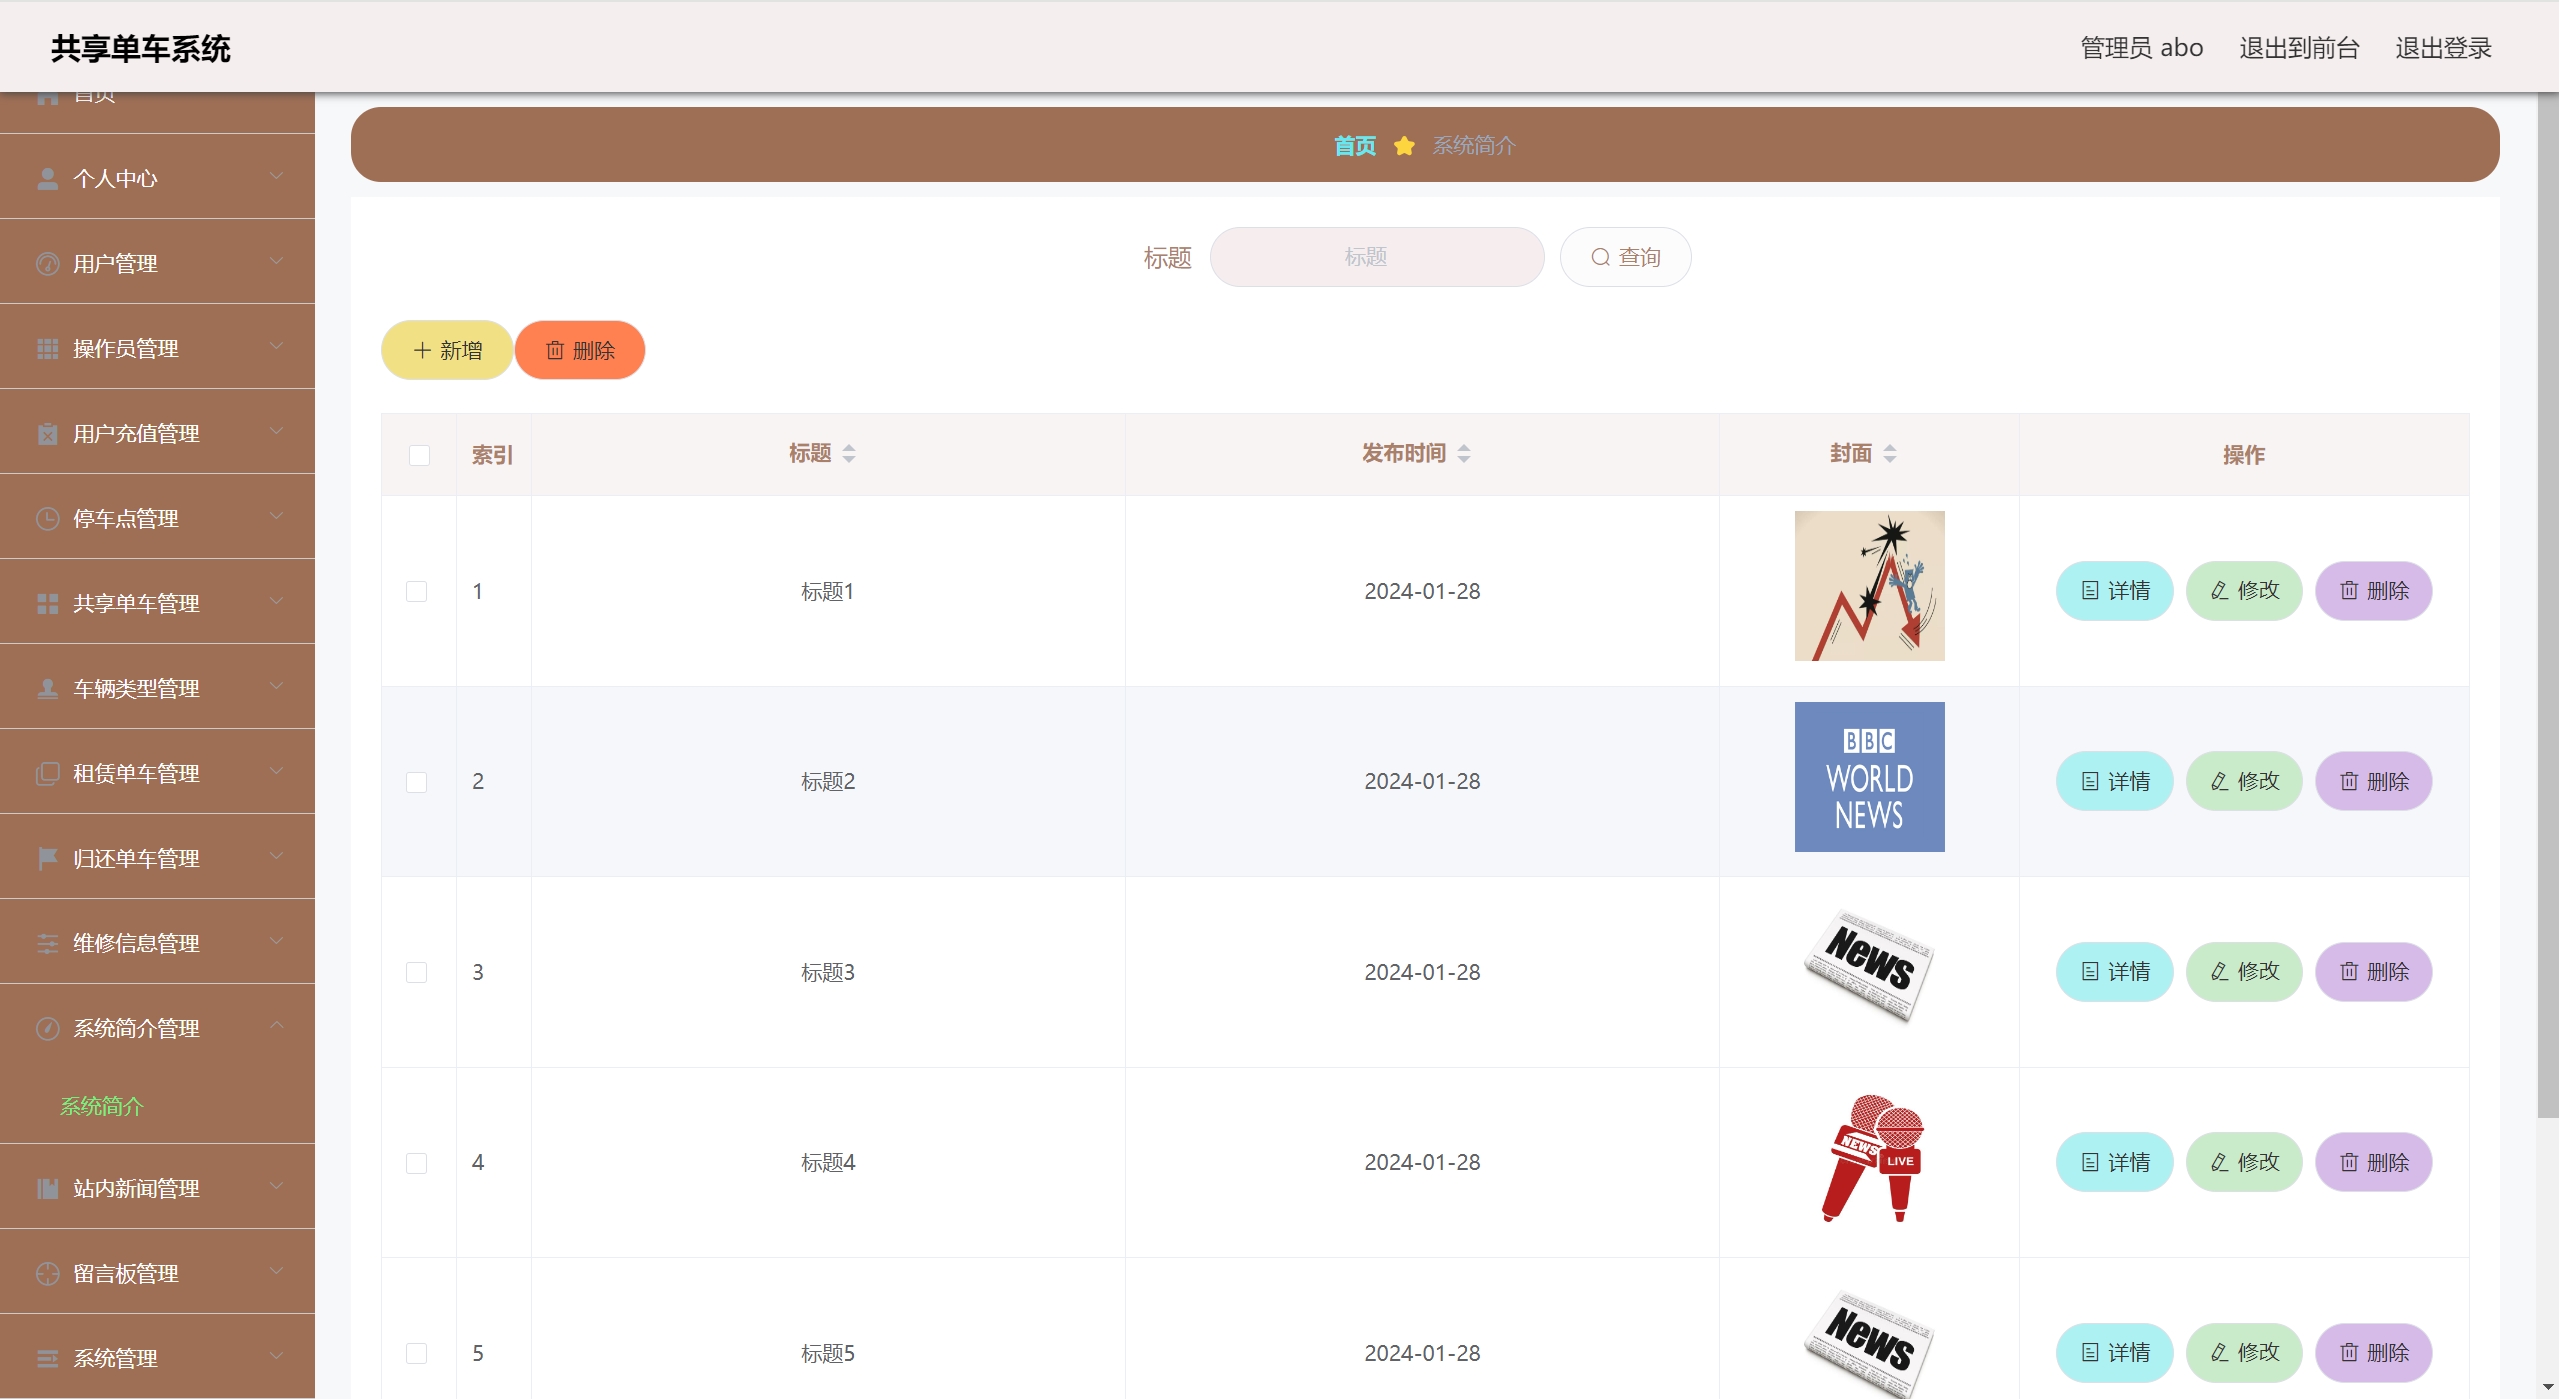The width and height of the screenshot is (2559, 1399).
Task: Click the user icon beside 个人中心
Action: tap(47, 179)
